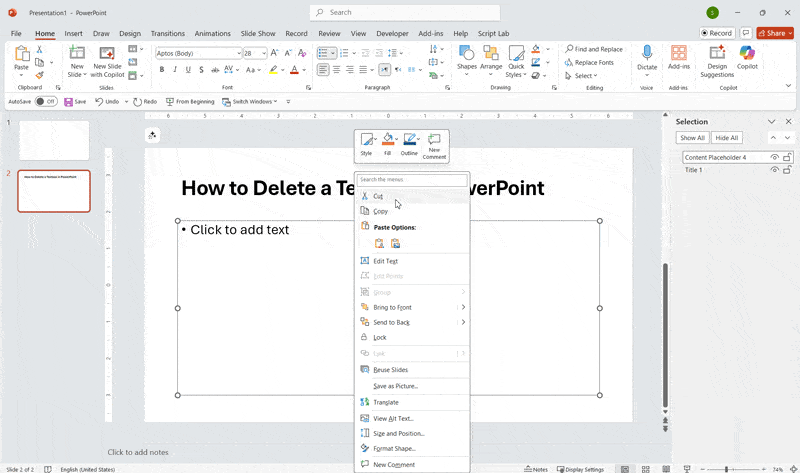Click New Slide with Copilot icon
This screenshot has width=800, height=473.
(107, 54)
